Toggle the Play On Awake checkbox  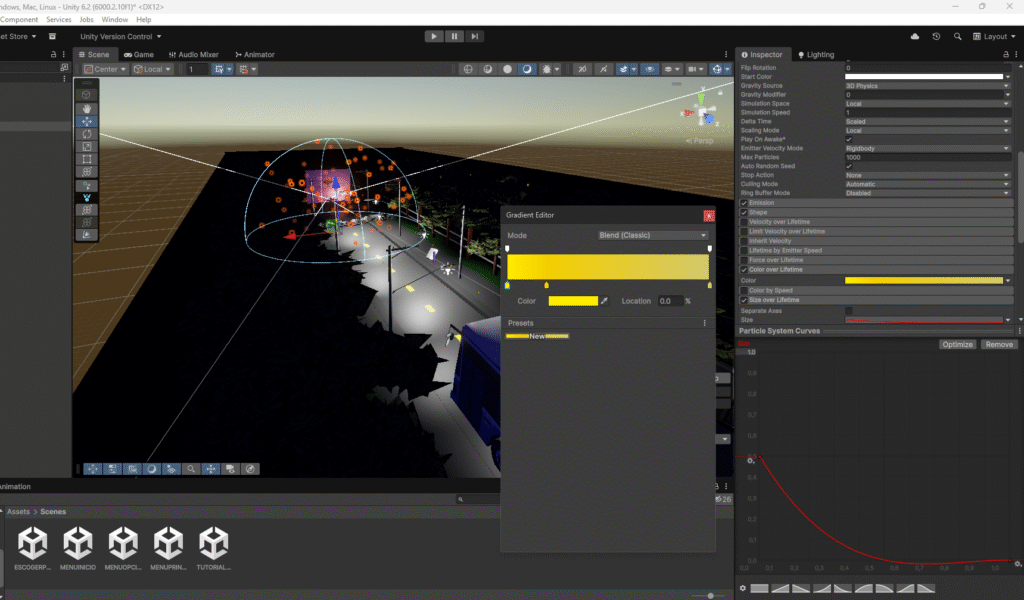pyautogui.click(x=849, y=139)
